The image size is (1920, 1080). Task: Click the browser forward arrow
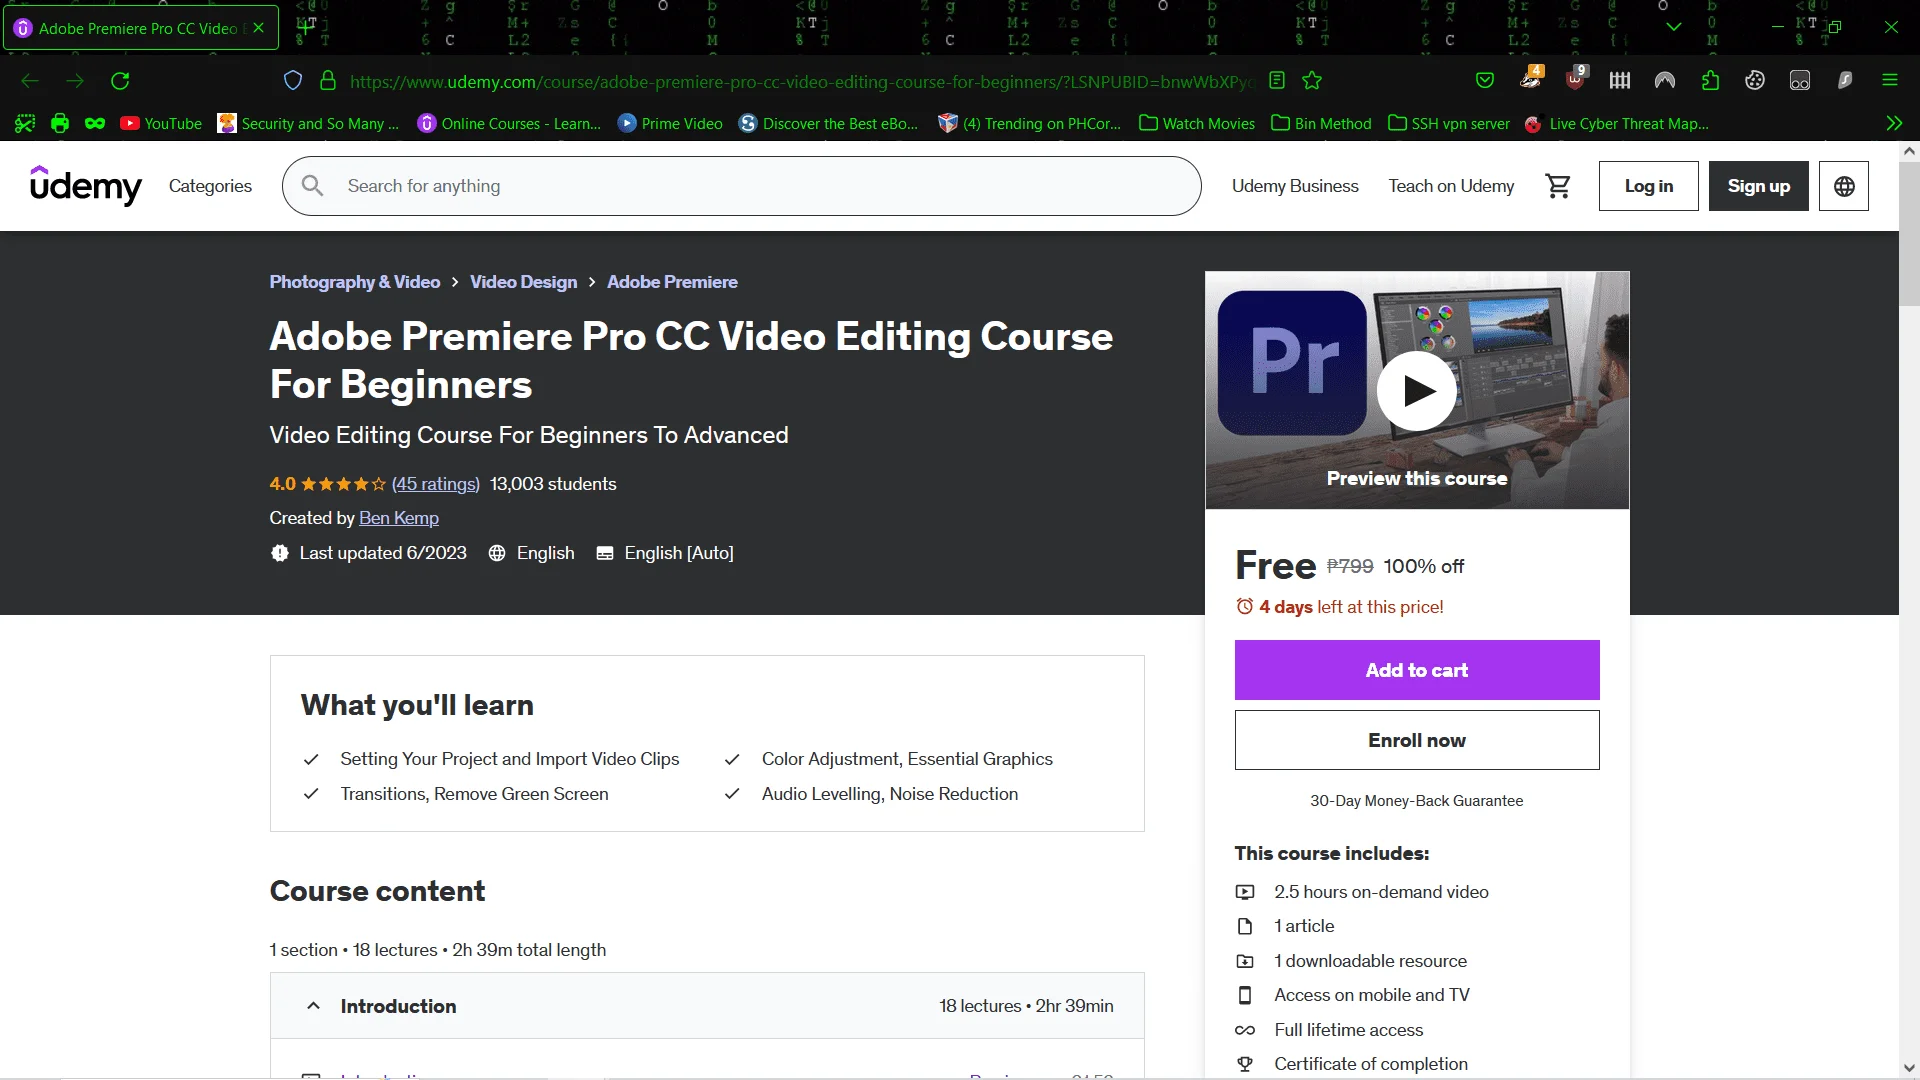tap(75, 81)
